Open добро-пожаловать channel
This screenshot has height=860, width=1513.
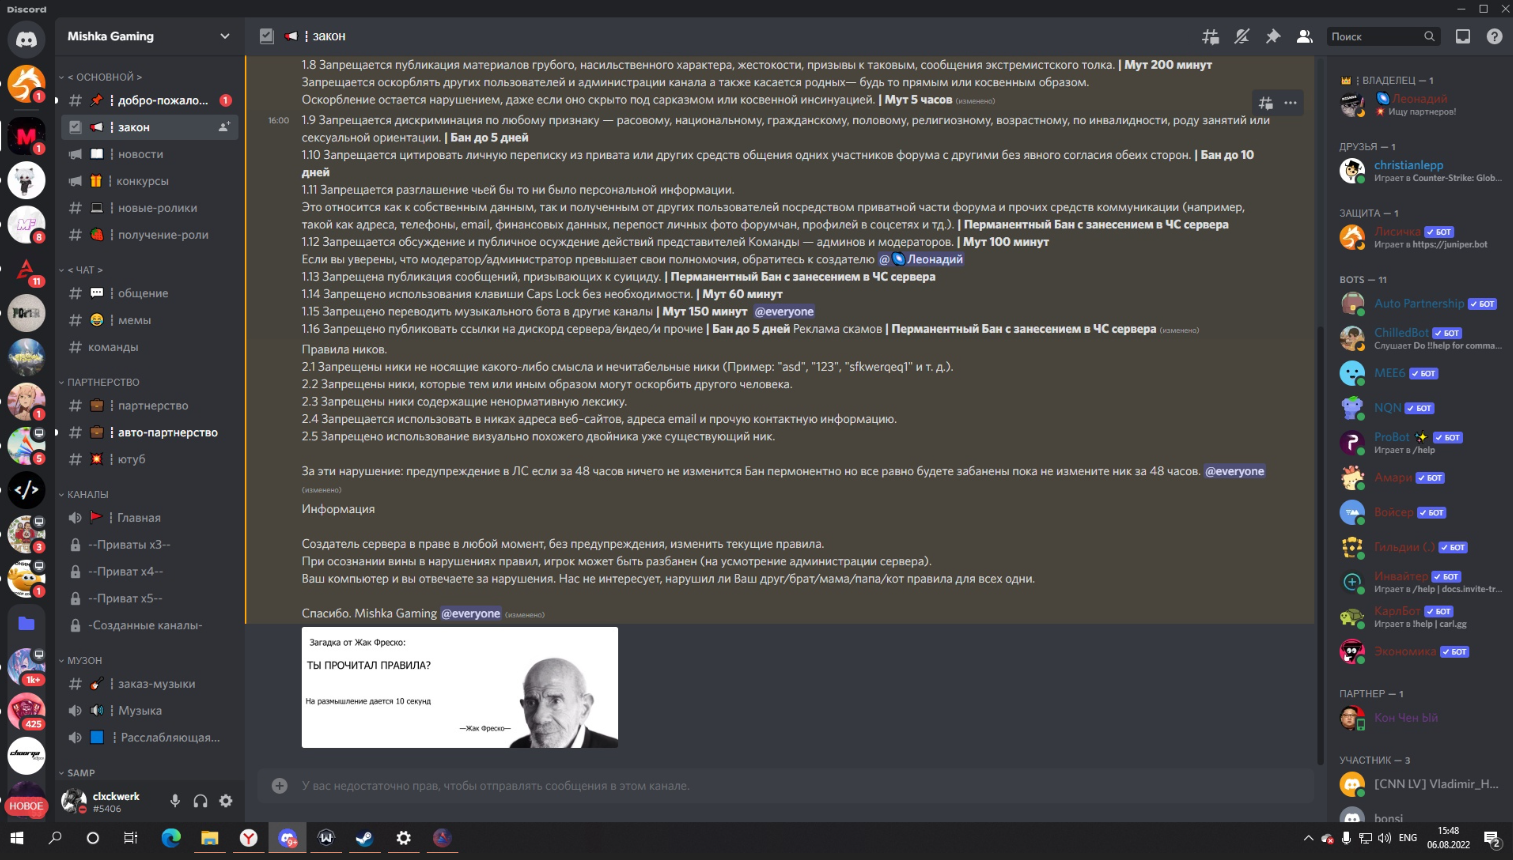click(x=150, y=100)
